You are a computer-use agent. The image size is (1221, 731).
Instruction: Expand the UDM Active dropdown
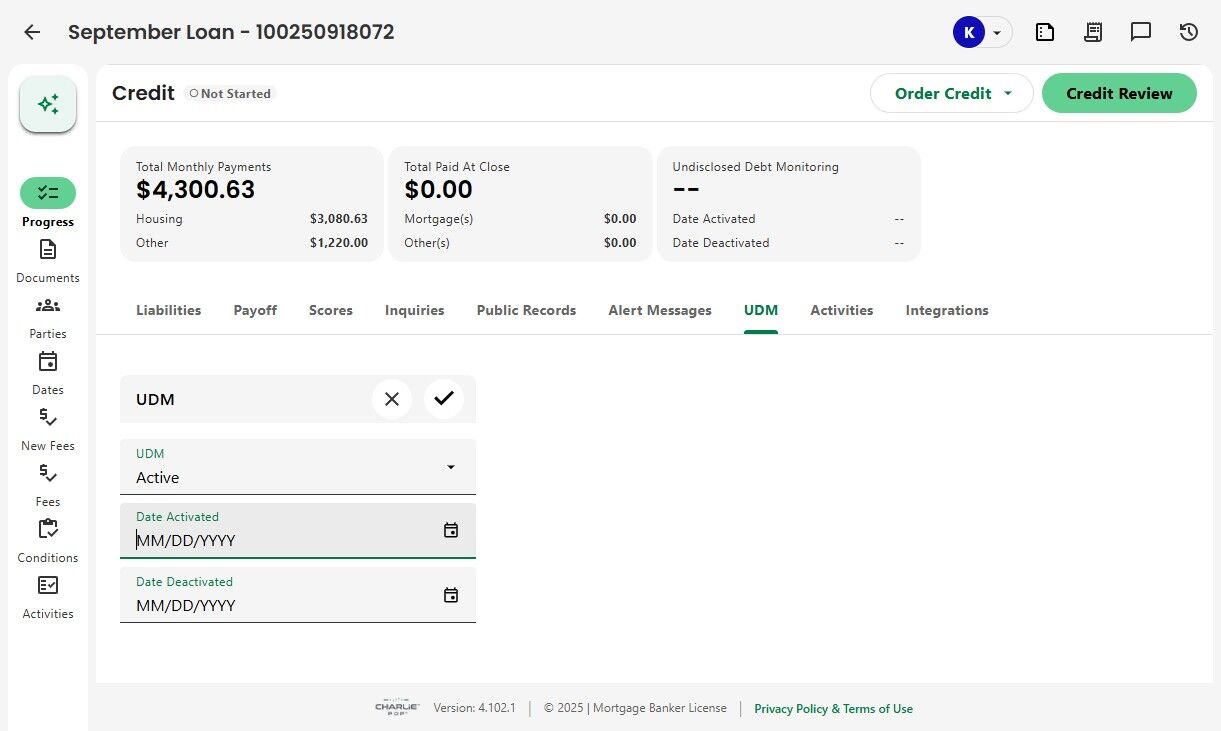[x=450, y=467]
